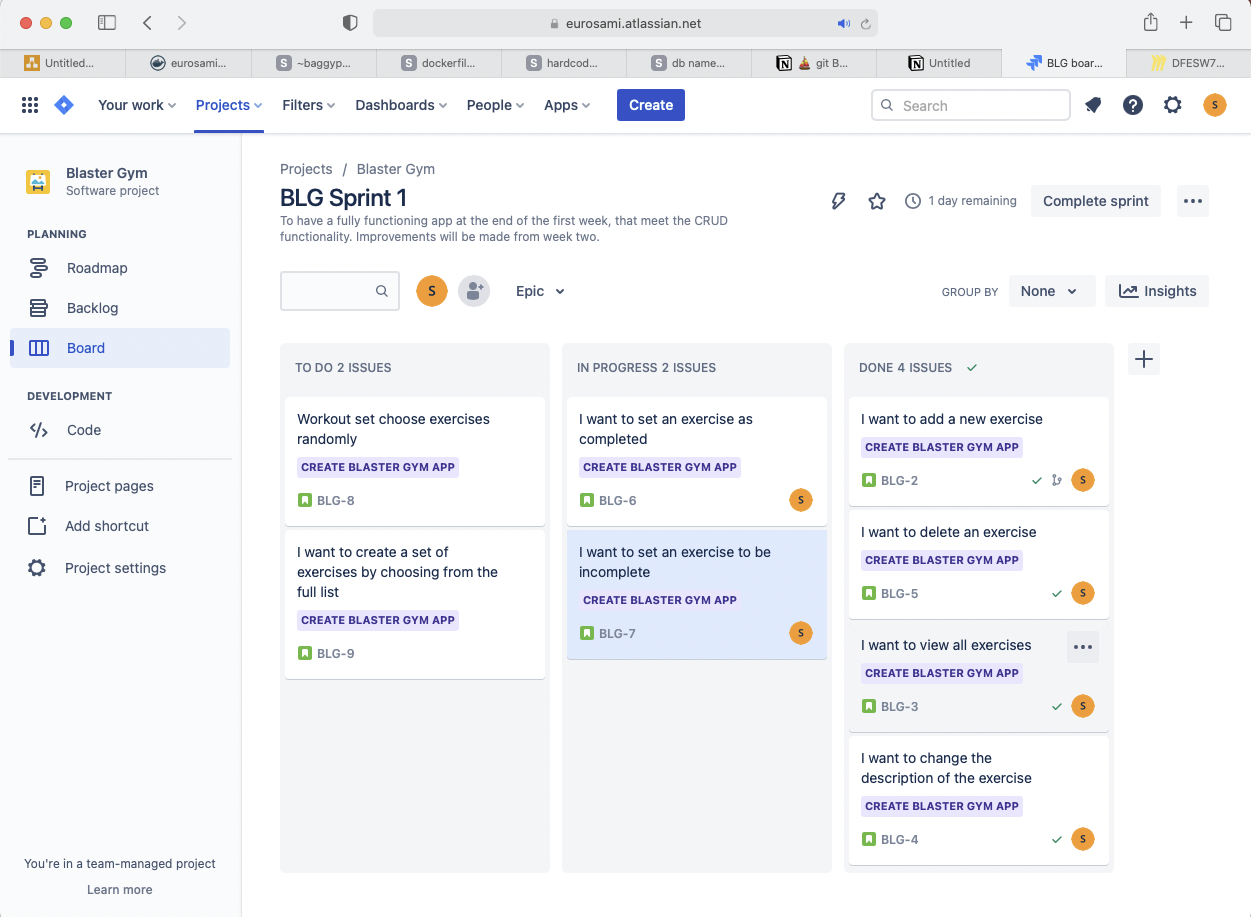Click the Code icon in sidebar
This screenshot has width=1251, height=917.
[37, 430]
